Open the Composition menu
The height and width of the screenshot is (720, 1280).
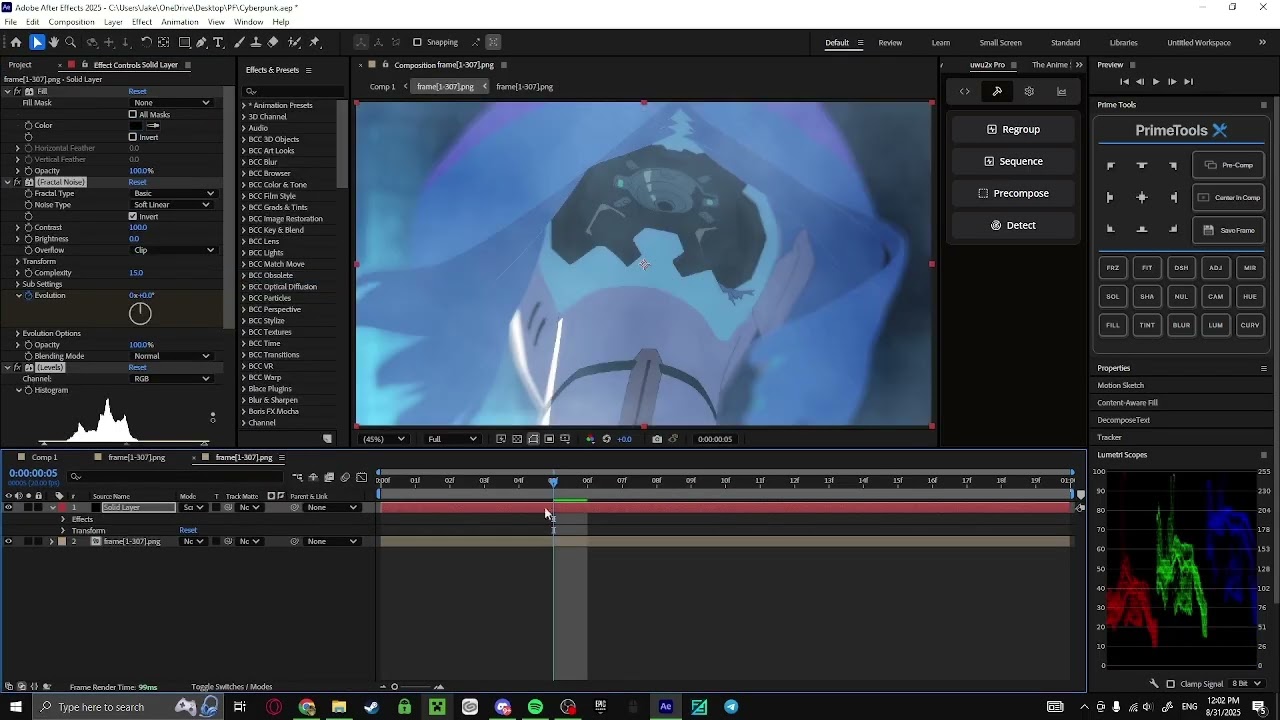point(72,22)
